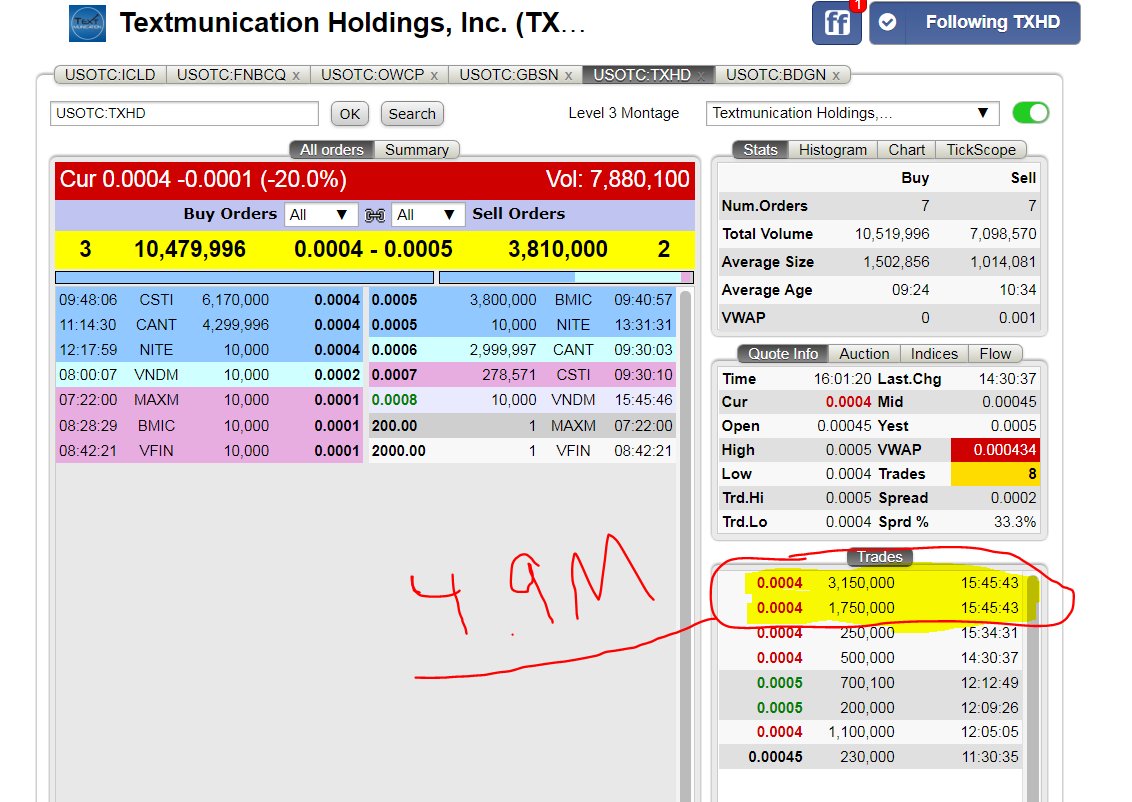Switch to the USOTC:BDGN tab
The width and height of the screenshot is (1132, 802).
point(776,75)
